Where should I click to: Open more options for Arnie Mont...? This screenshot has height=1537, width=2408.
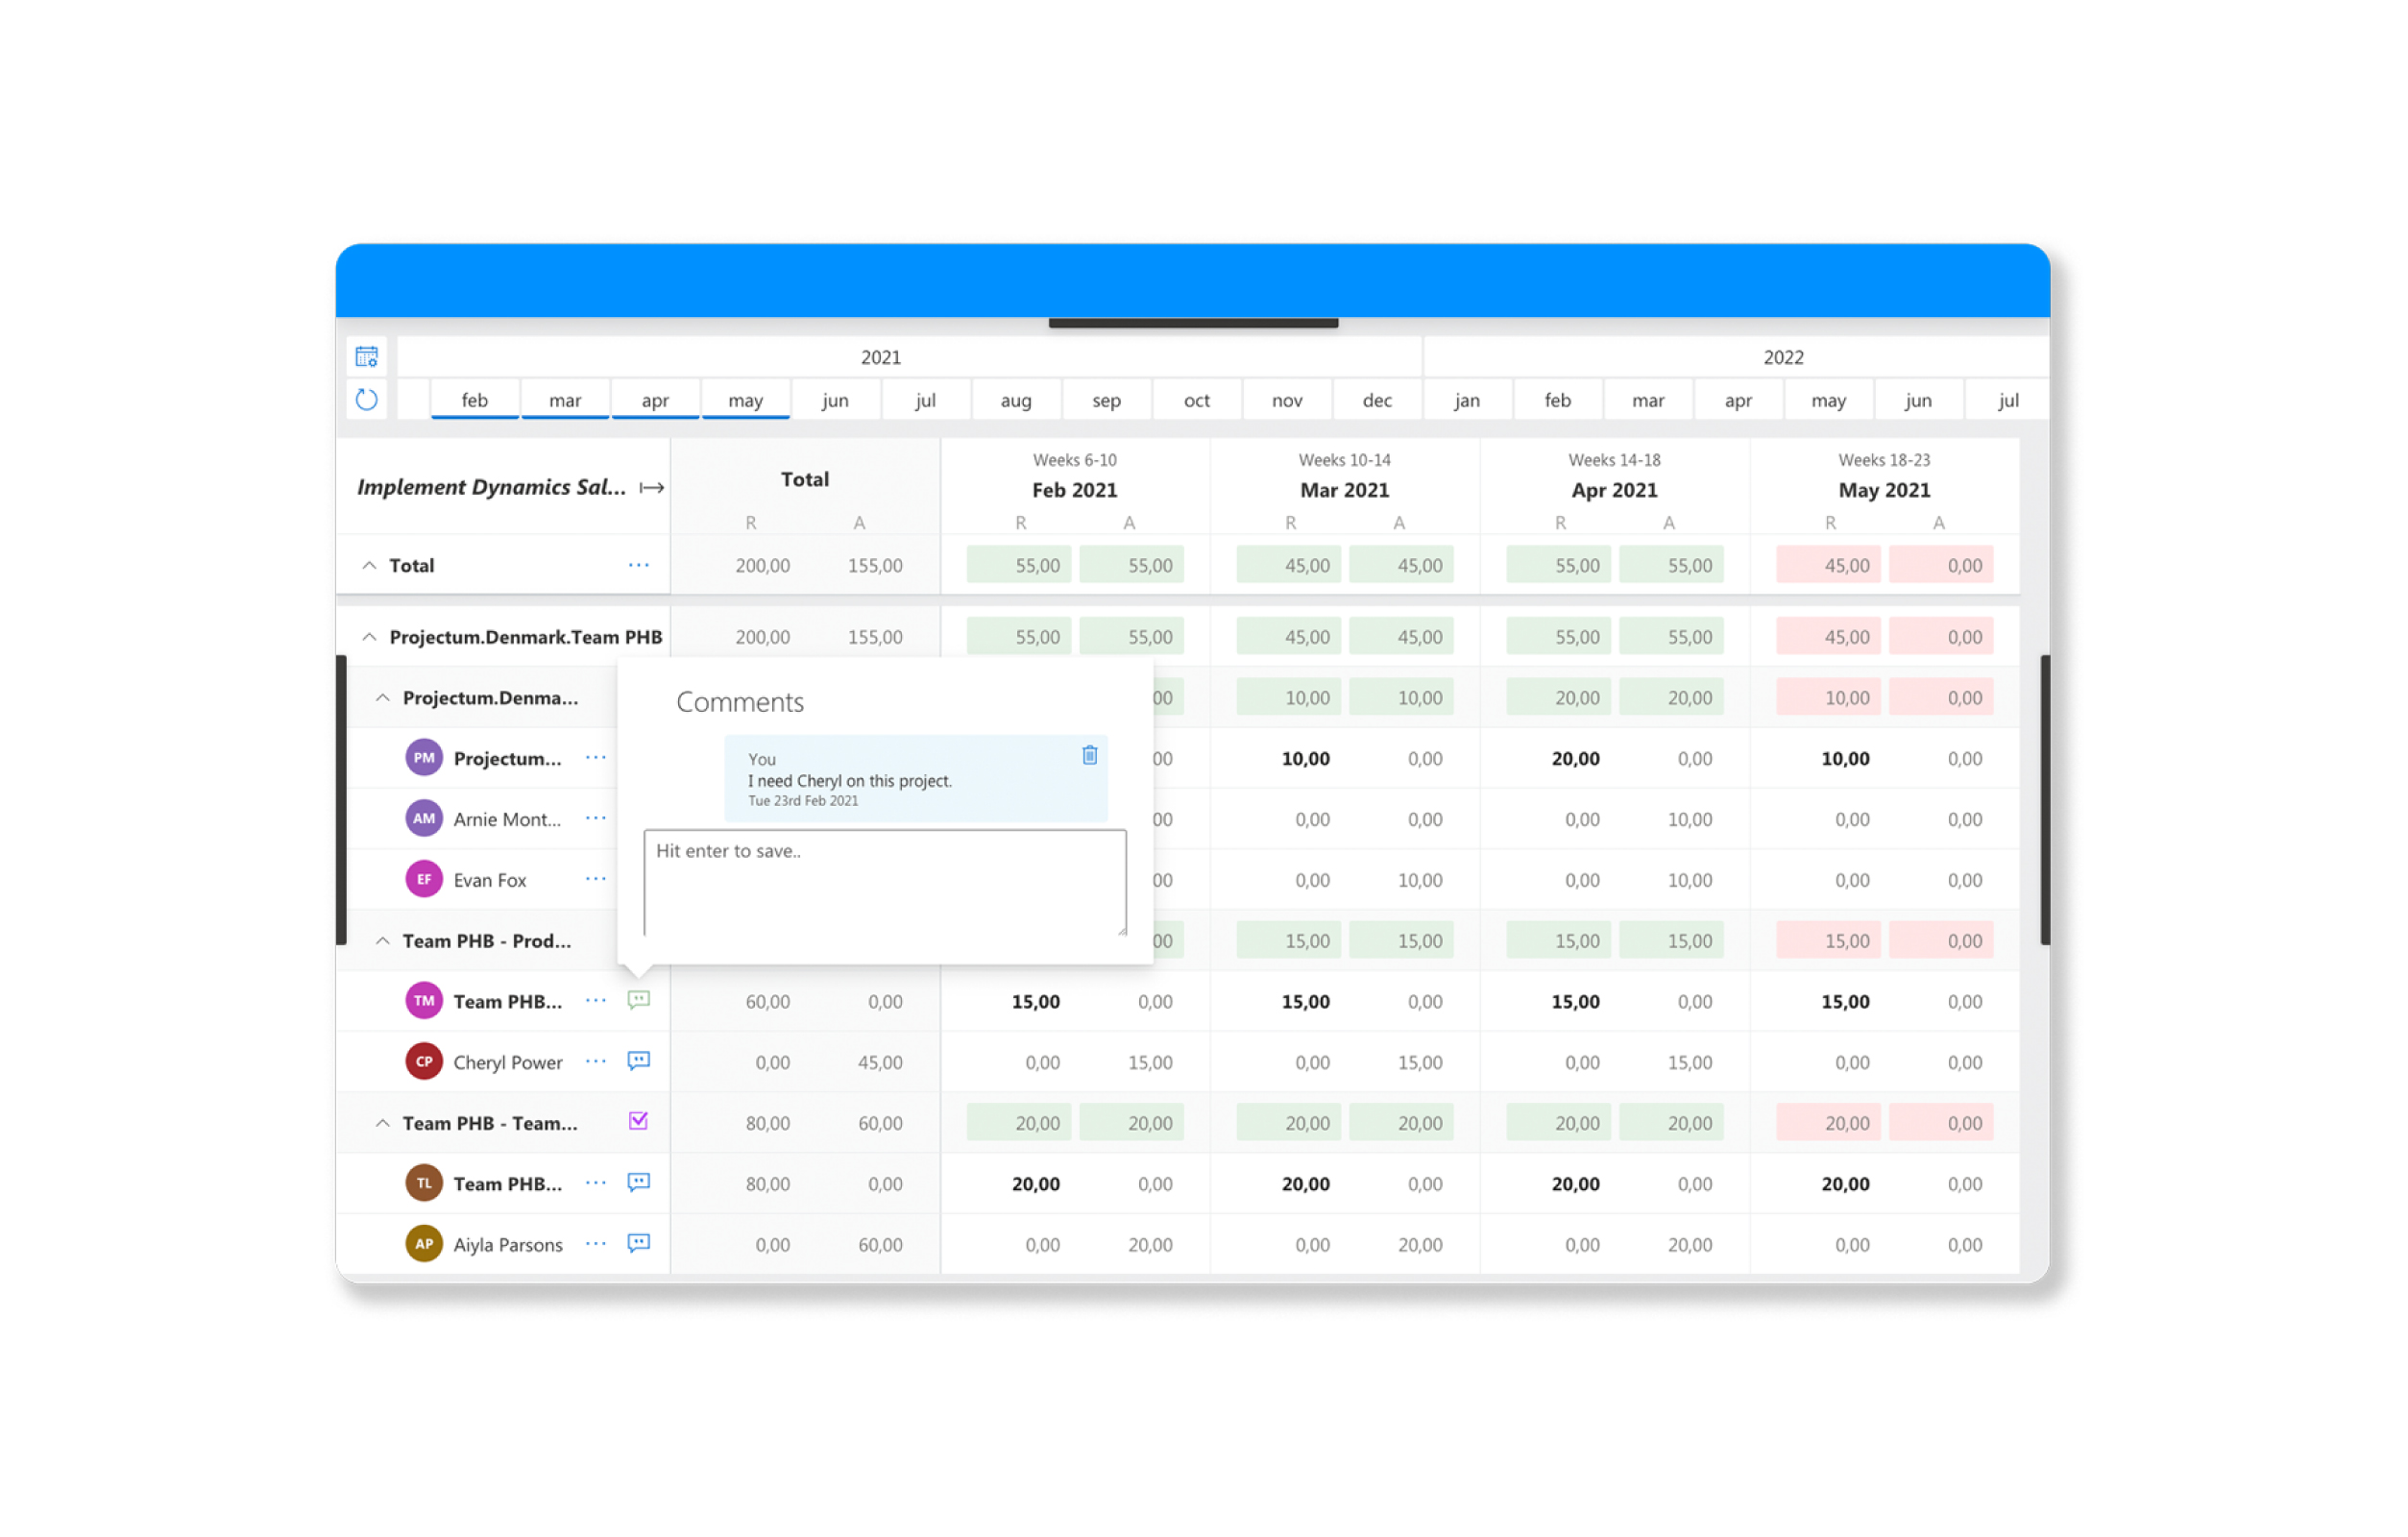595,818
